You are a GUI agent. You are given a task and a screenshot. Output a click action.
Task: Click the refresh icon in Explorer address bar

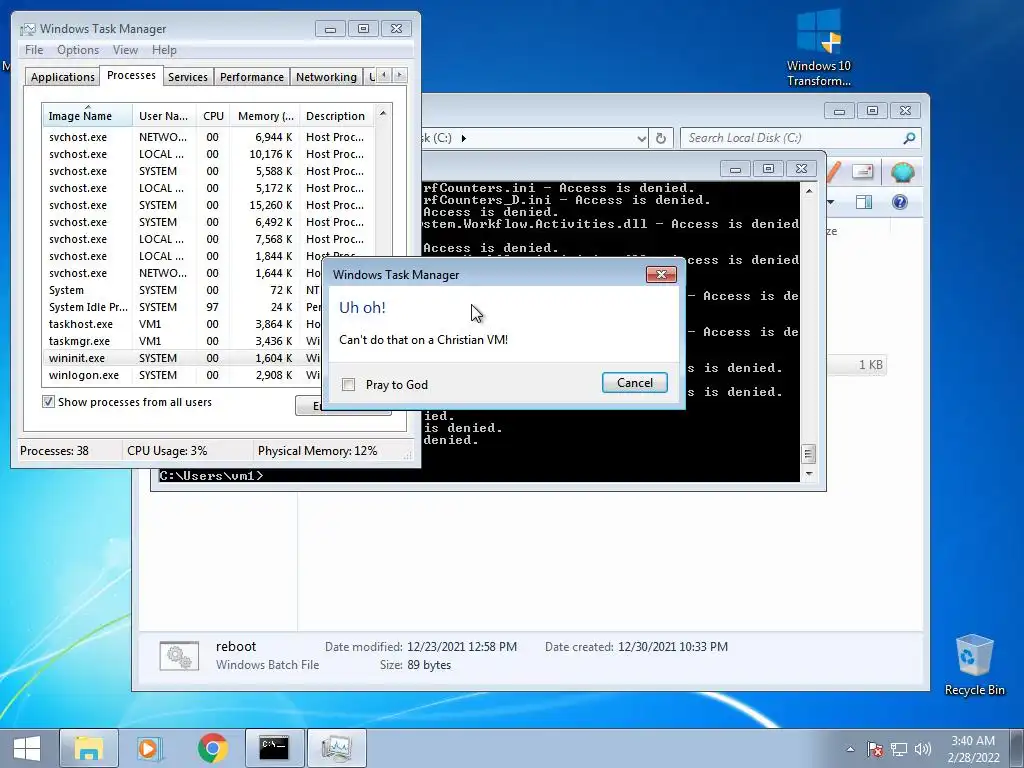661,138
